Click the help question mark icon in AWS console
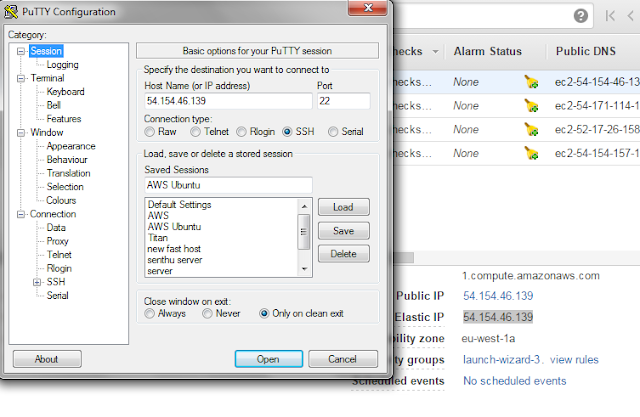640x417 pixels. pyautogui.click(x=580, y=16)
